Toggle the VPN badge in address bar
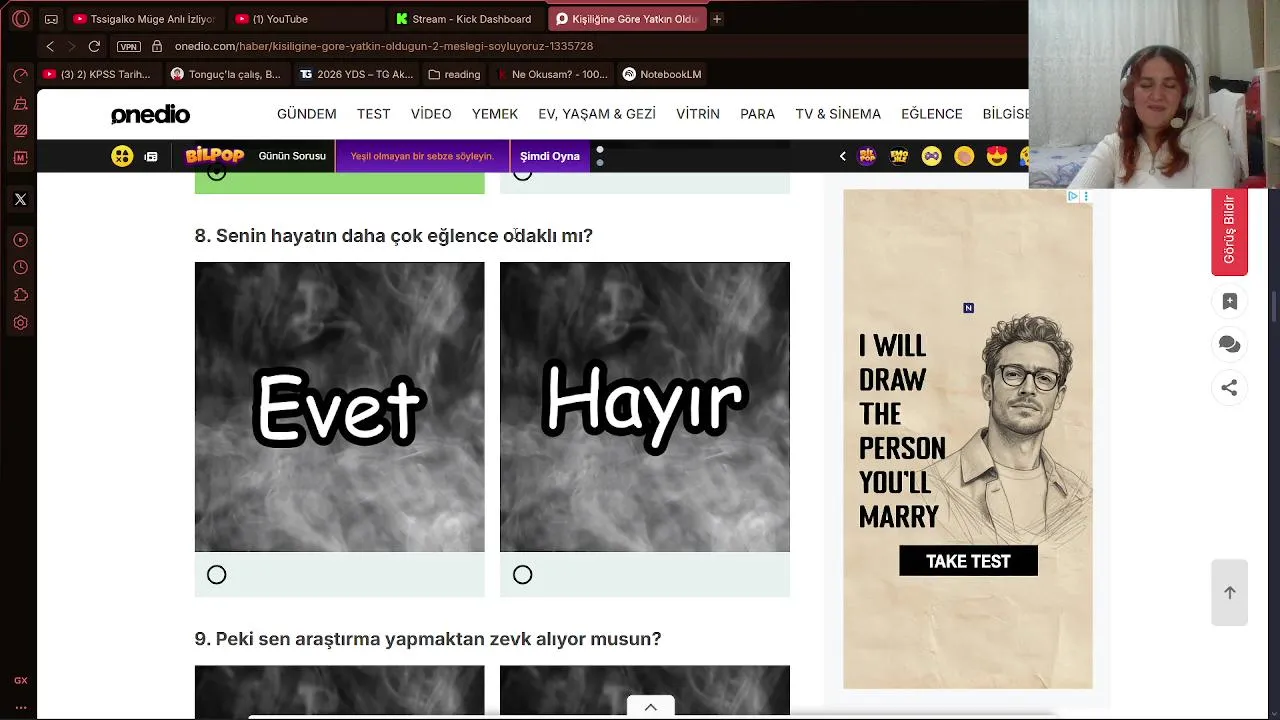Viewport: 1280px width, 720px height. [128, 46]
